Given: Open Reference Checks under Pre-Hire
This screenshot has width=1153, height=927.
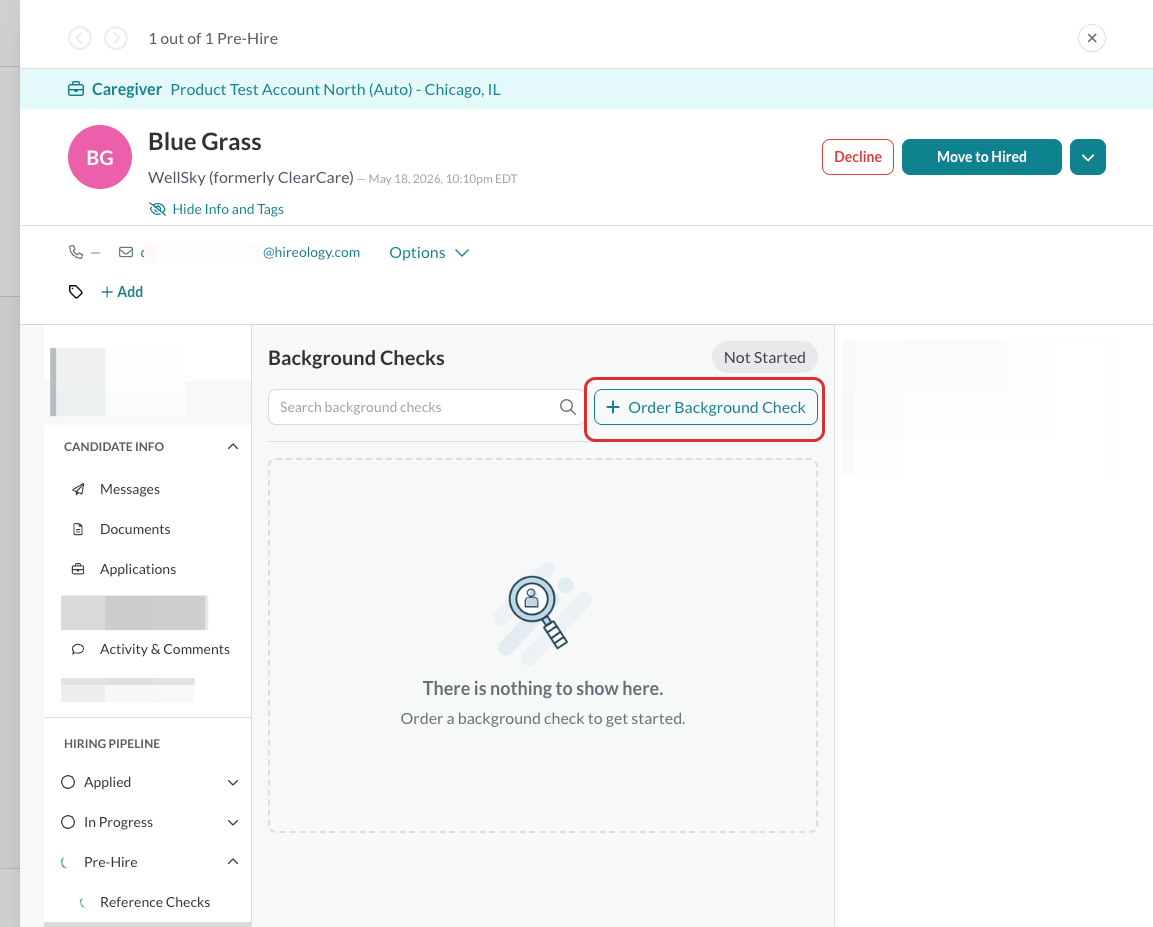Looking at the screenshot, I should click(155, 902).
